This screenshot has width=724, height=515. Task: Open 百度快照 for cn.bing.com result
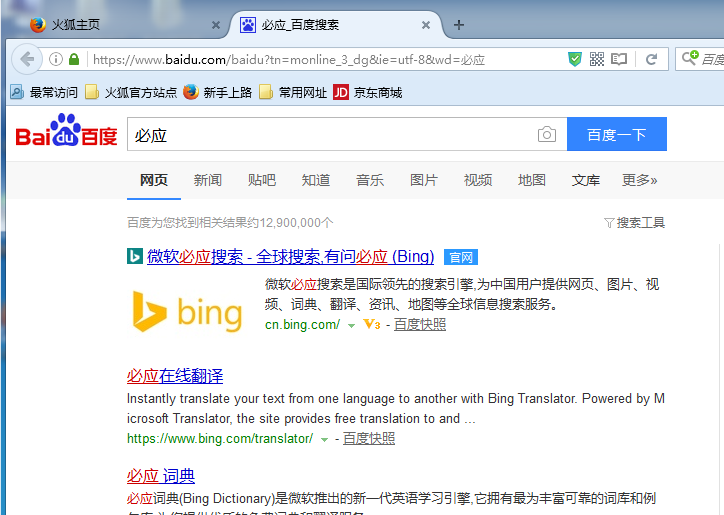[x=420, y=325]
